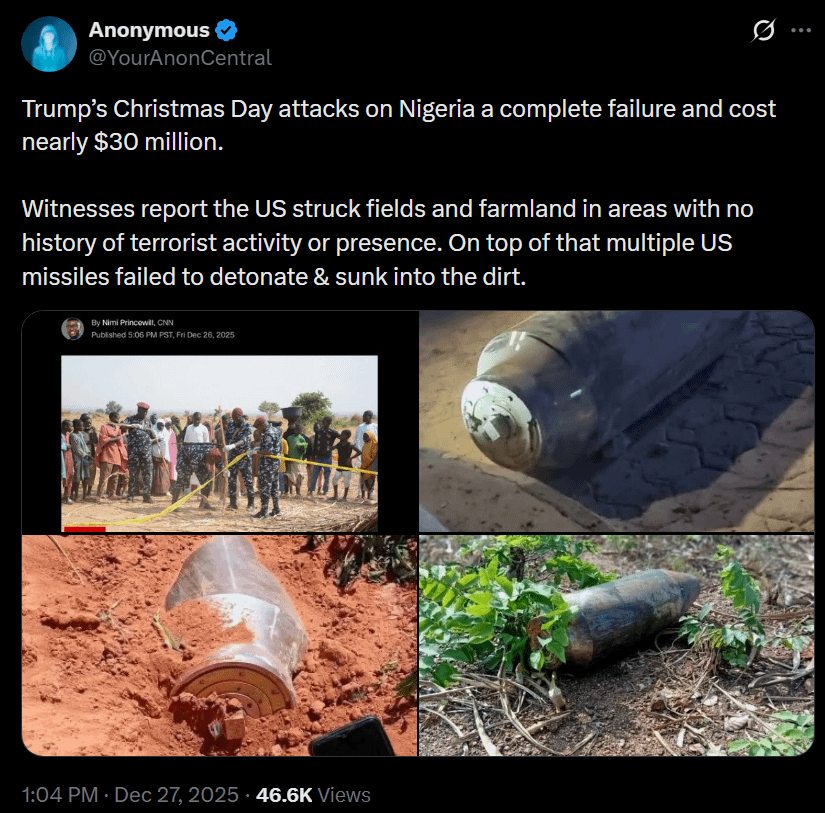Click the CNN author's small avatar
825x813 pixels.
pos(73,328)
